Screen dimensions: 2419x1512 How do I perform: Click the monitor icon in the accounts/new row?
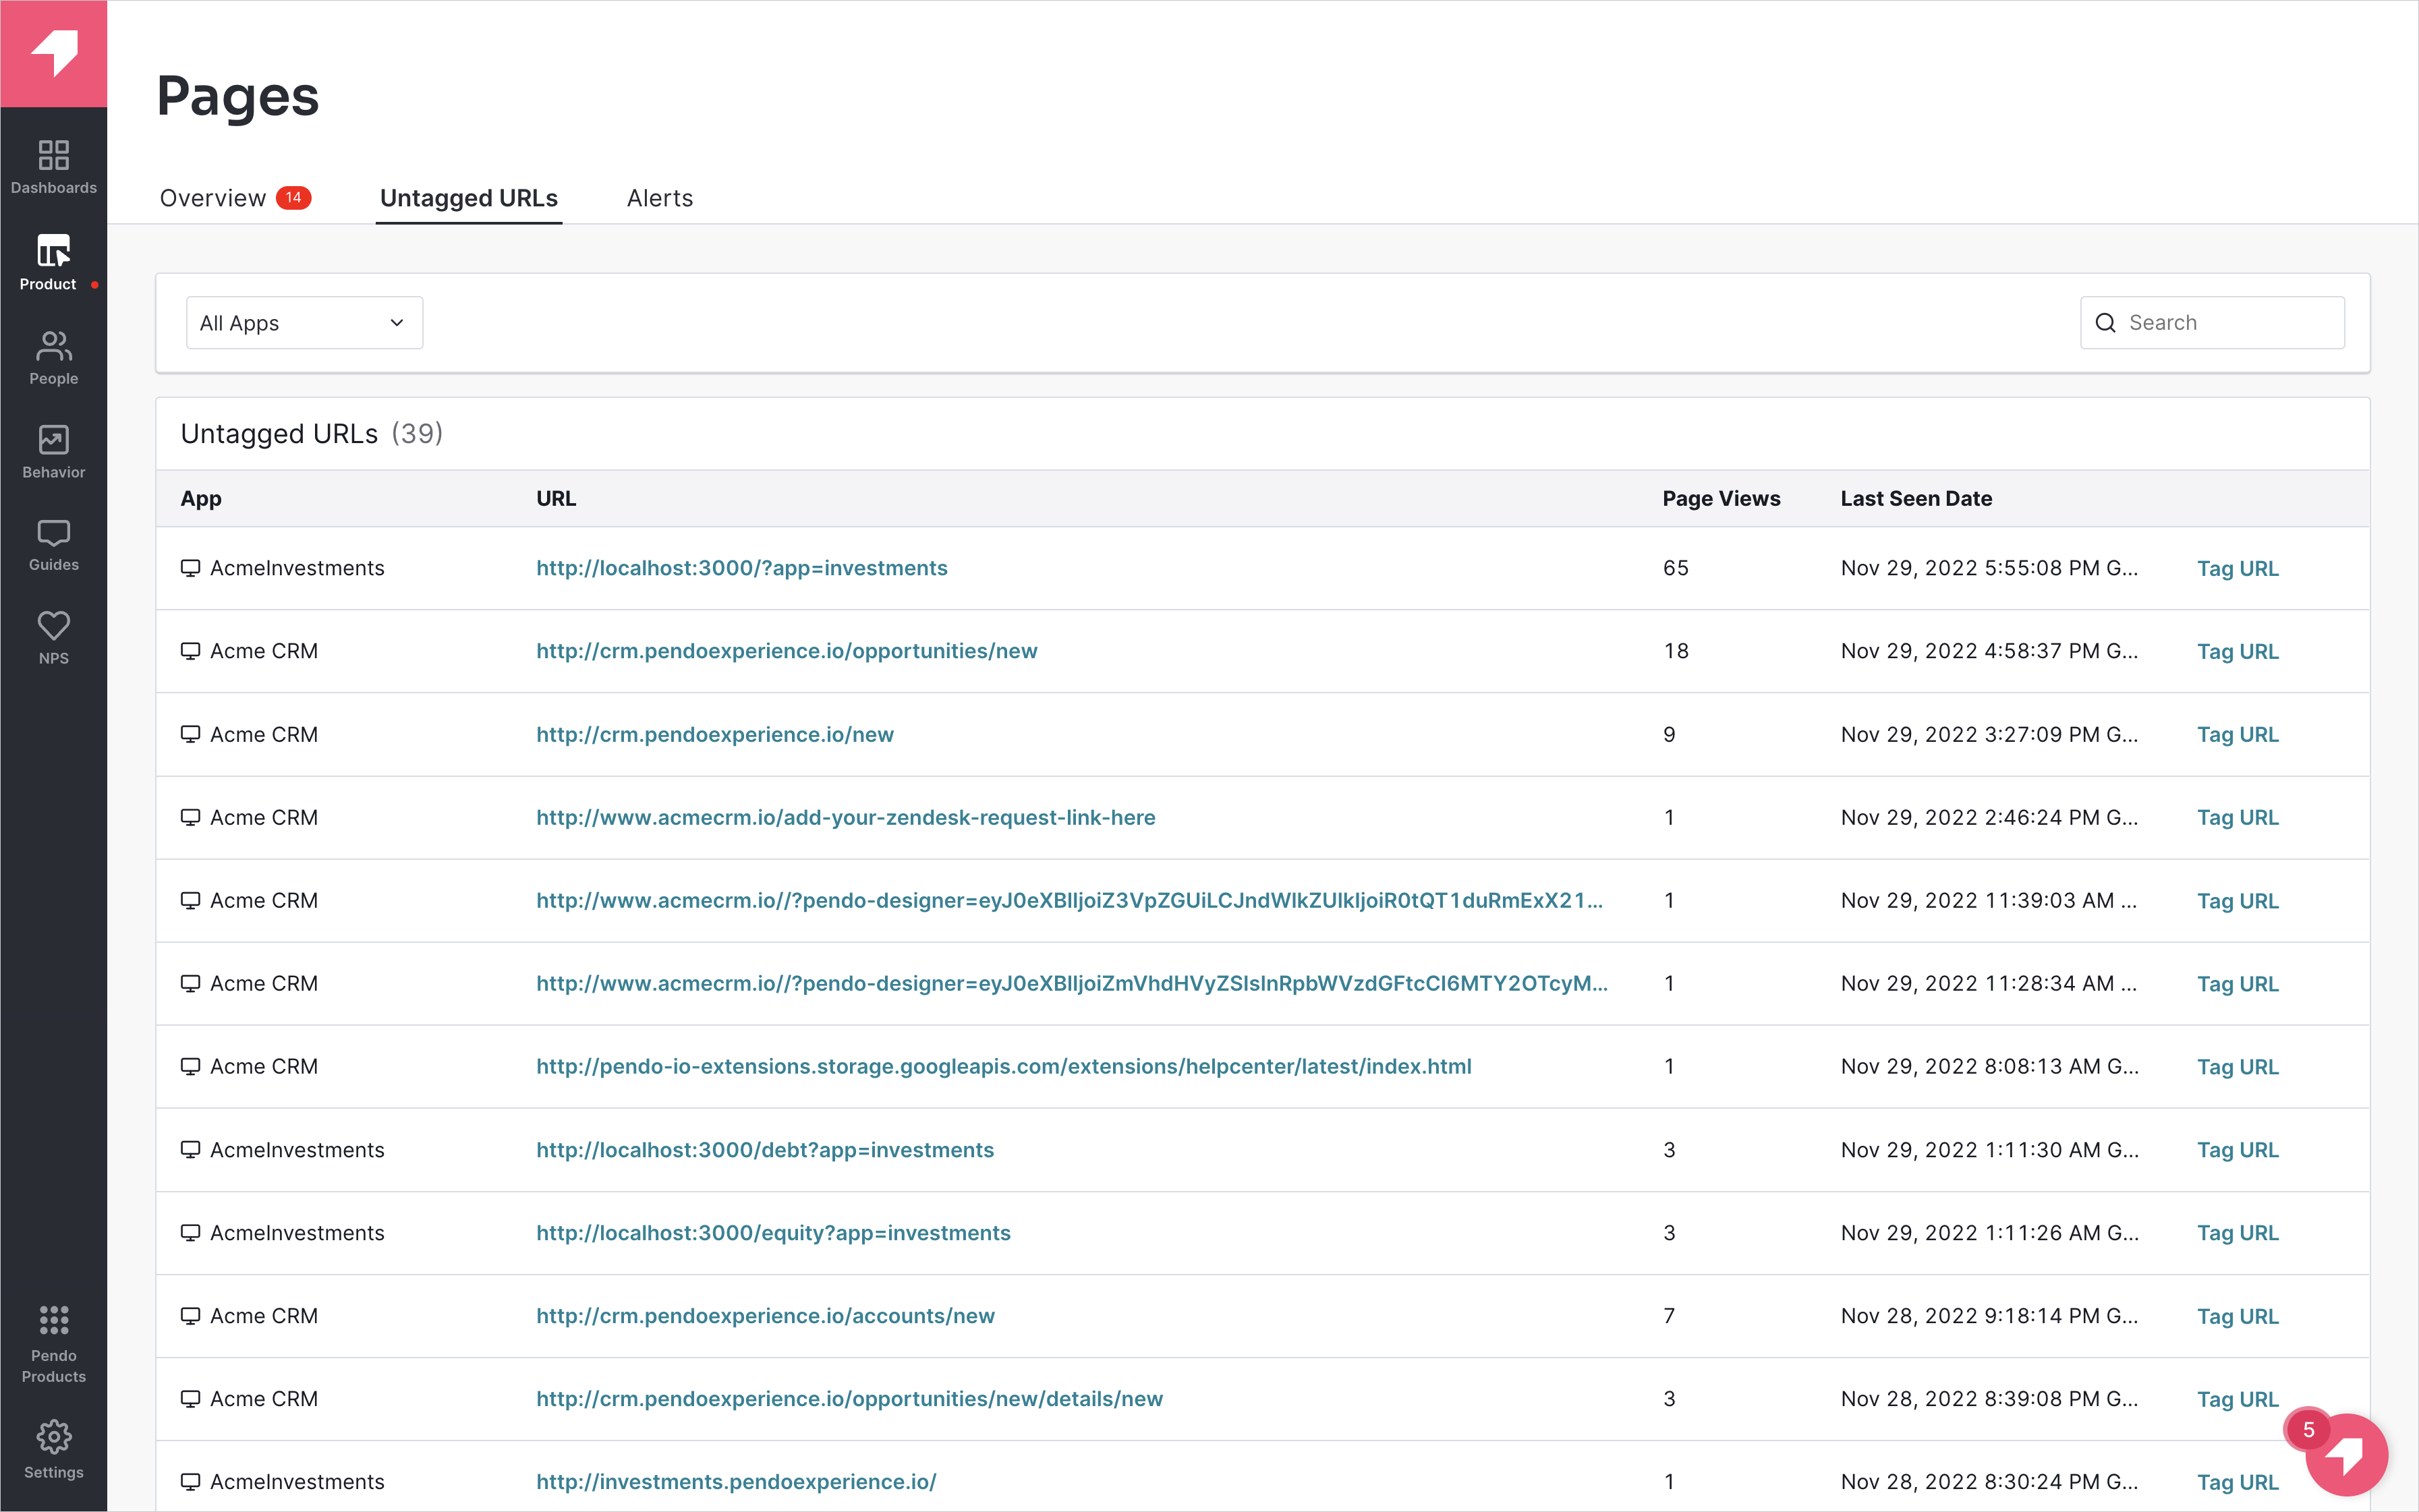(190, 1316)
